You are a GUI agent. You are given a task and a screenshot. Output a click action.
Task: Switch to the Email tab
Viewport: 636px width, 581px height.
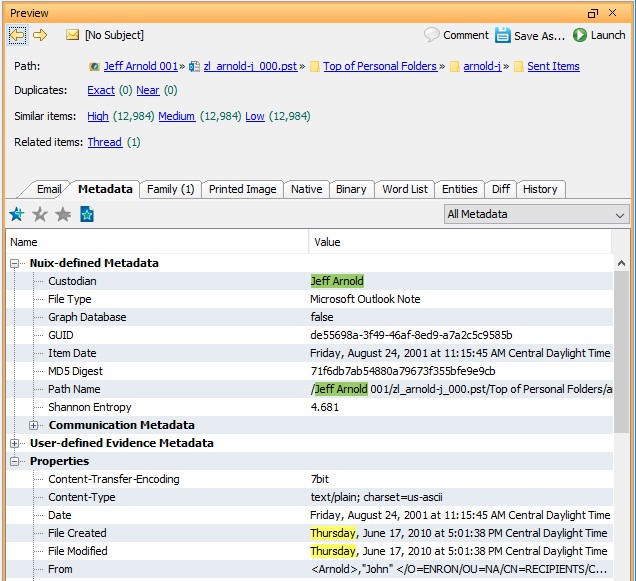tap(49, 189)
